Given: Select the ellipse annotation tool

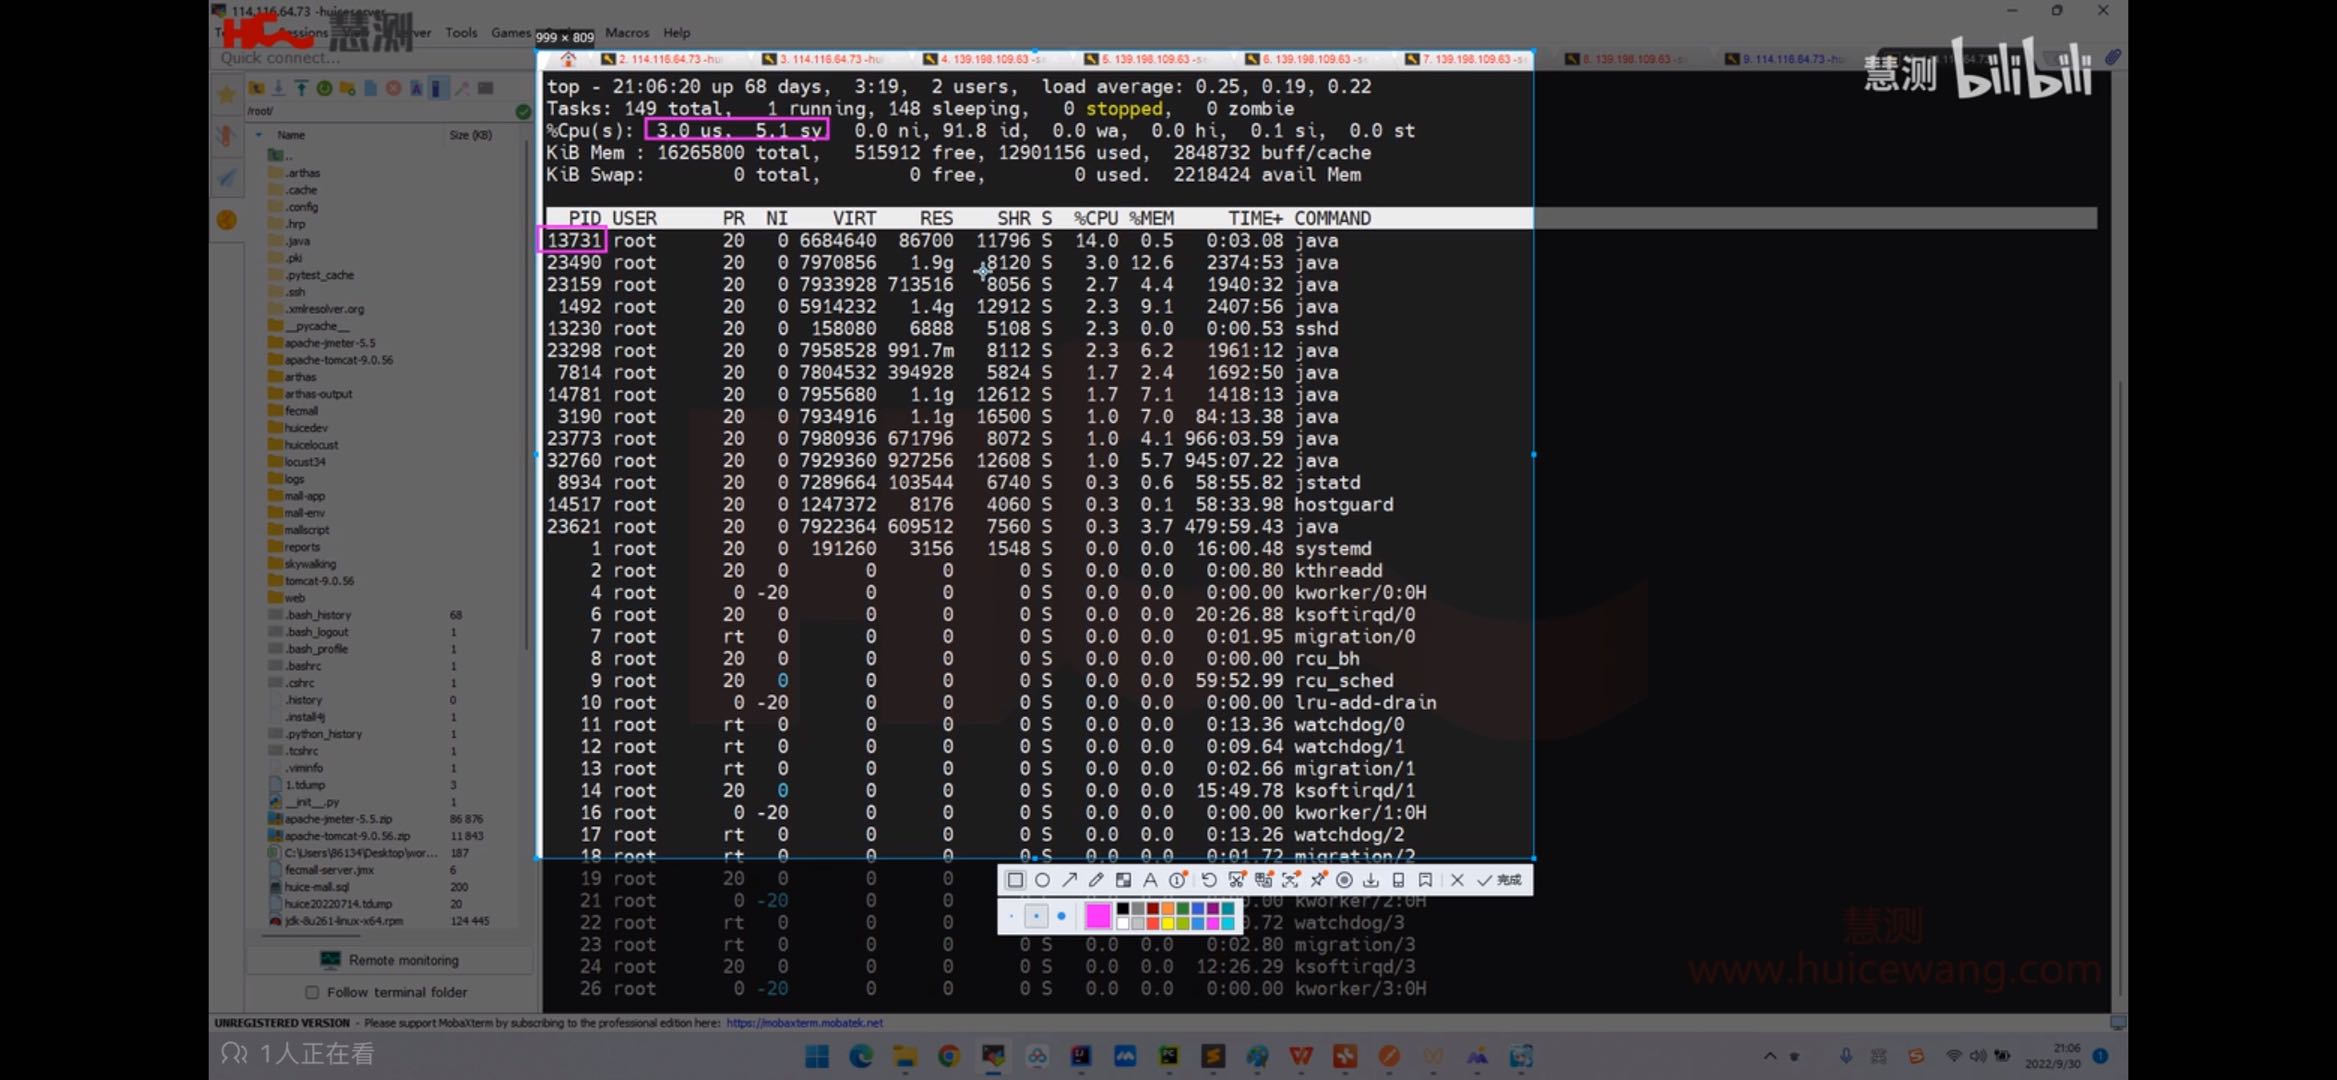Looking at the screenshot, I should (x=1042, y=880).
